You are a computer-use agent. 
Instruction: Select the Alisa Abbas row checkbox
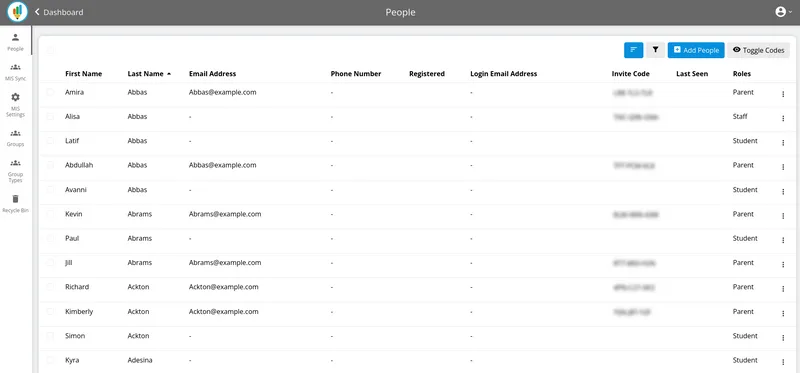point(50,116)
